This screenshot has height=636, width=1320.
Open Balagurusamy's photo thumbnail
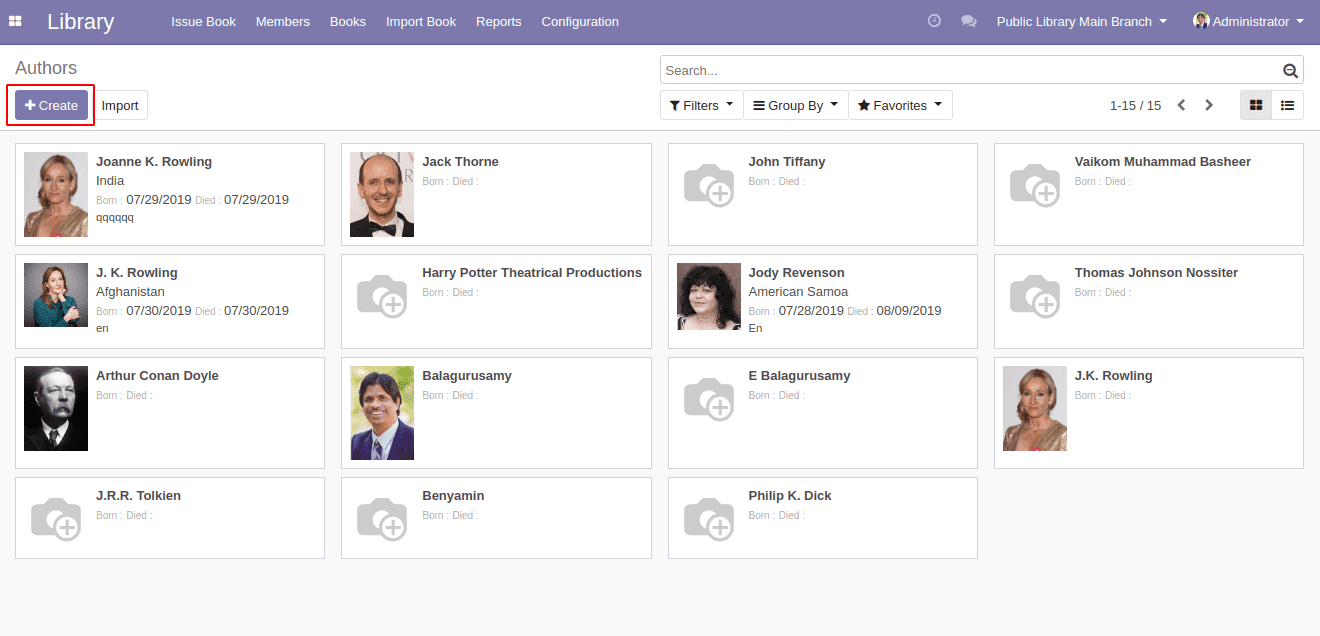pyautogui.click(x=382, y=413)
